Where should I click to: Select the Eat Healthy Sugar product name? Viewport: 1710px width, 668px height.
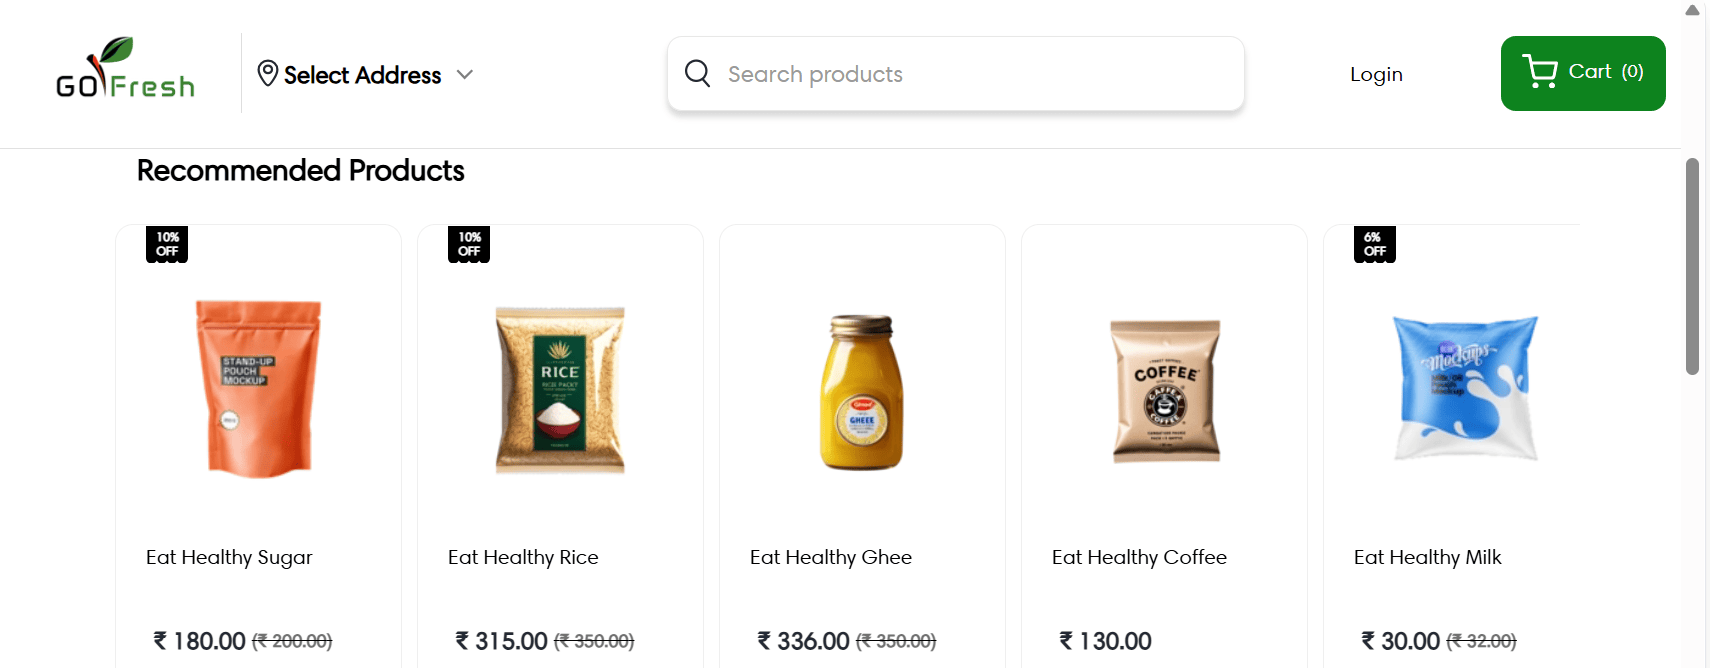(x=229, y=557)
